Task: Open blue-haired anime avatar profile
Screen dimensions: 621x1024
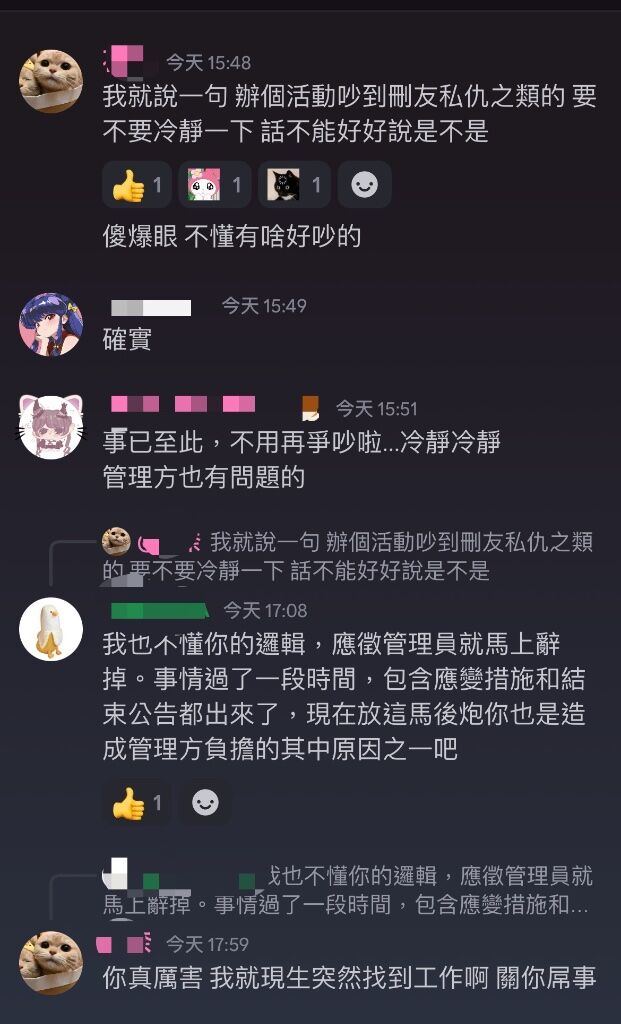Action: [51, 325]
